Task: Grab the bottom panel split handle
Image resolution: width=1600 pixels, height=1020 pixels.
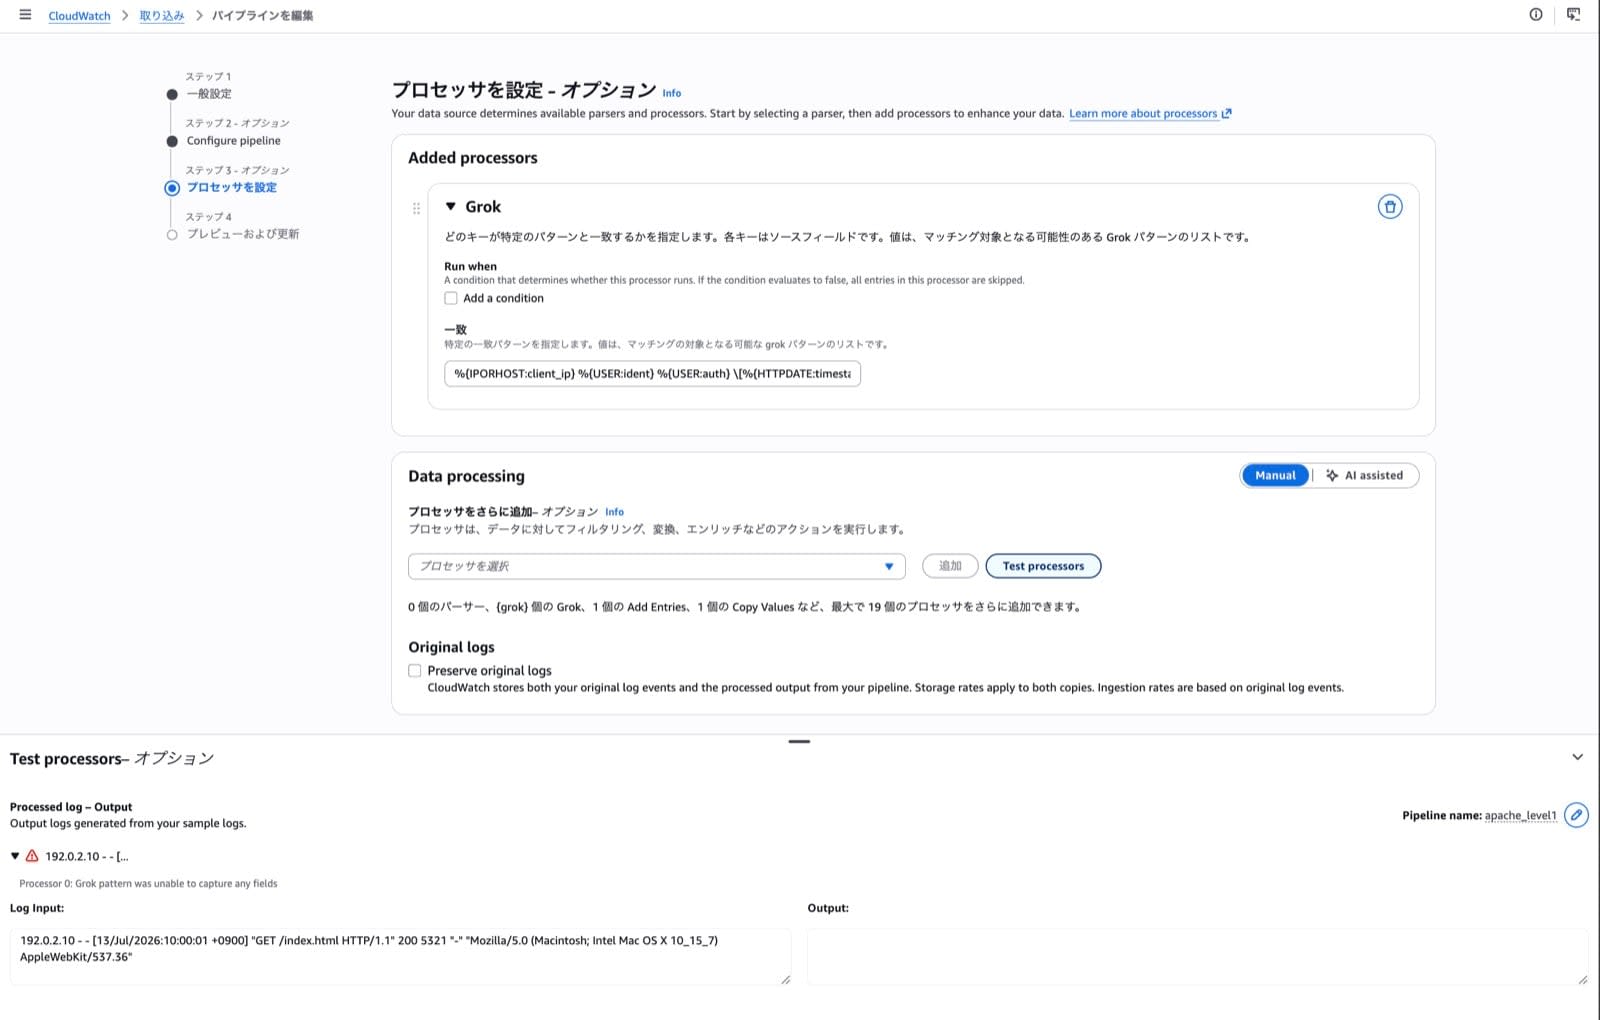Action: click(799, 742)
